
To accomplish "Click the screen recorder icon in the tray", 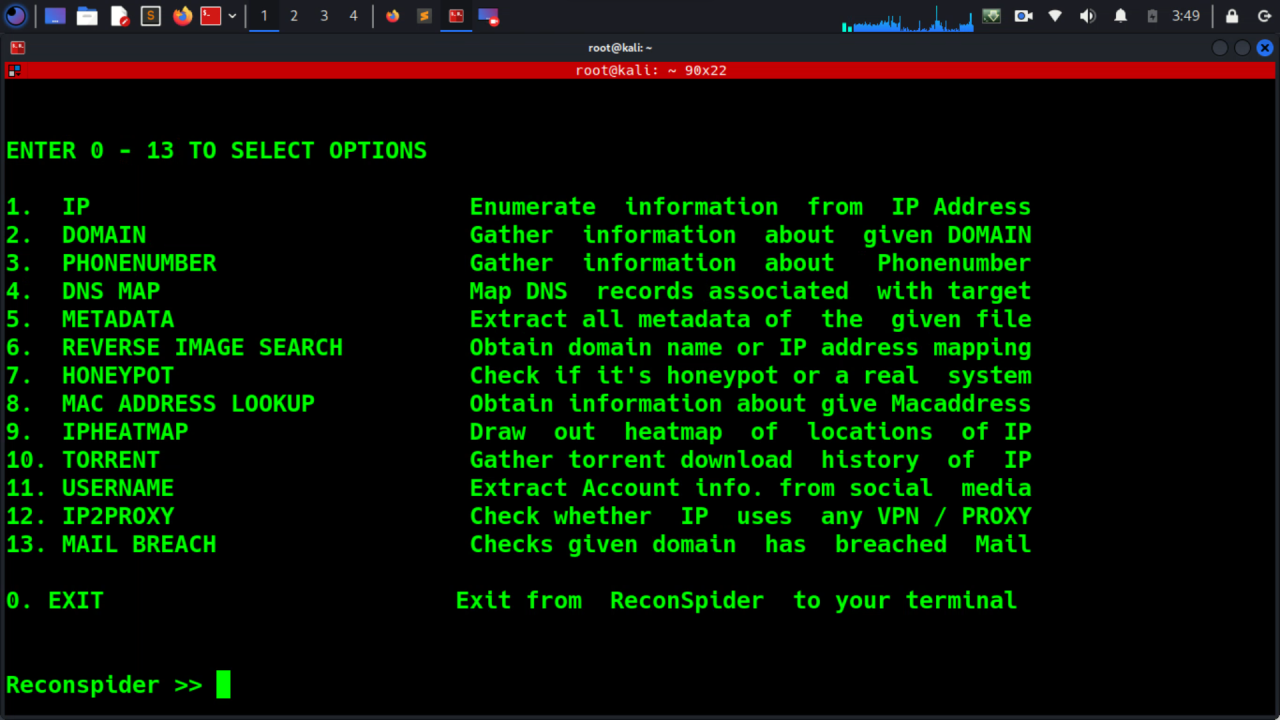I will coord(1023,15).
